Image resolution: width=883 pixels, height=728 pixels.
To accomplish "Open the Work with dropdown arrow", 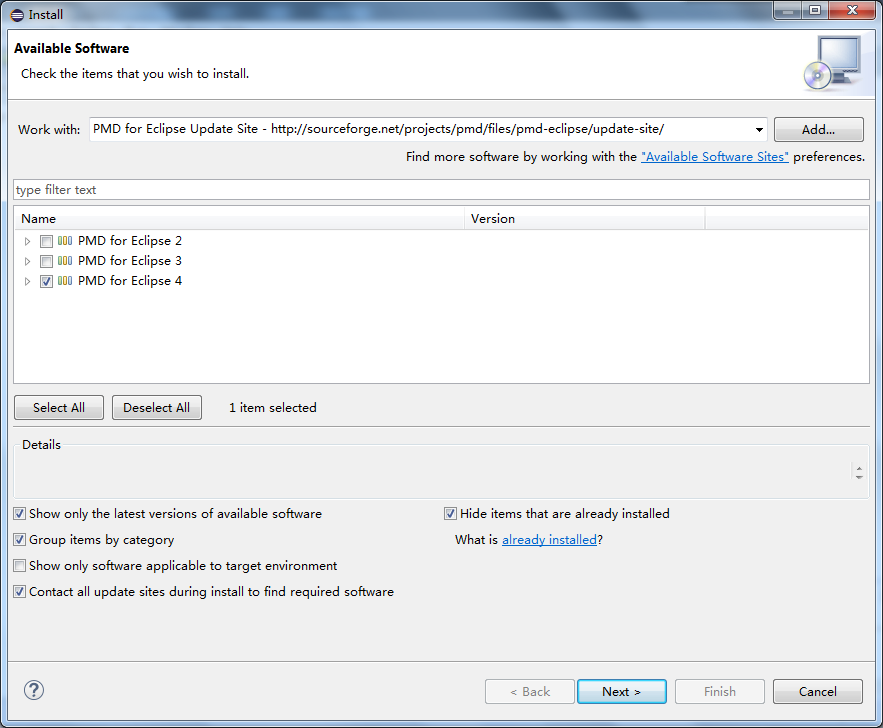I will (759, 129).
